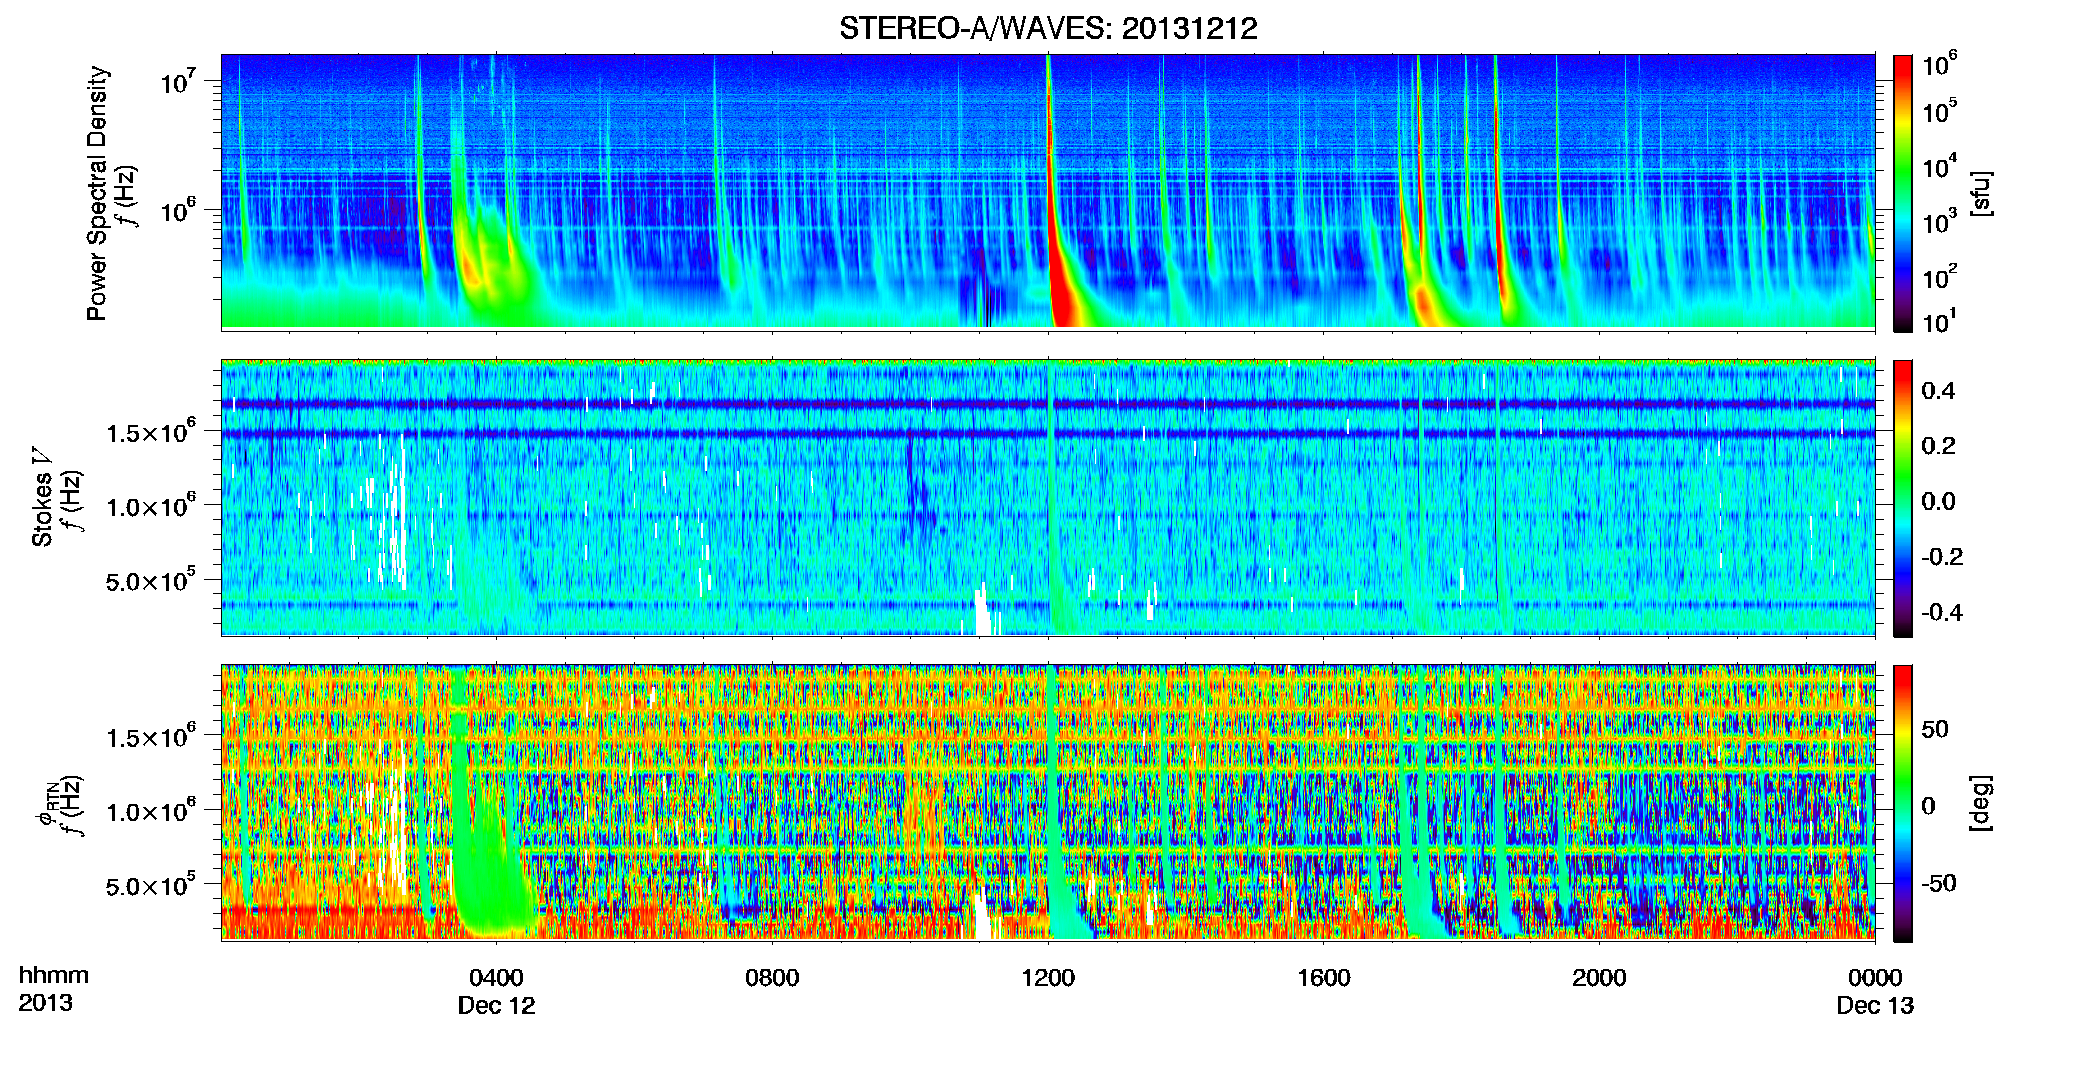Click the [deg] unit label
This screenshot has height=1080, width=2096.
1981,803
